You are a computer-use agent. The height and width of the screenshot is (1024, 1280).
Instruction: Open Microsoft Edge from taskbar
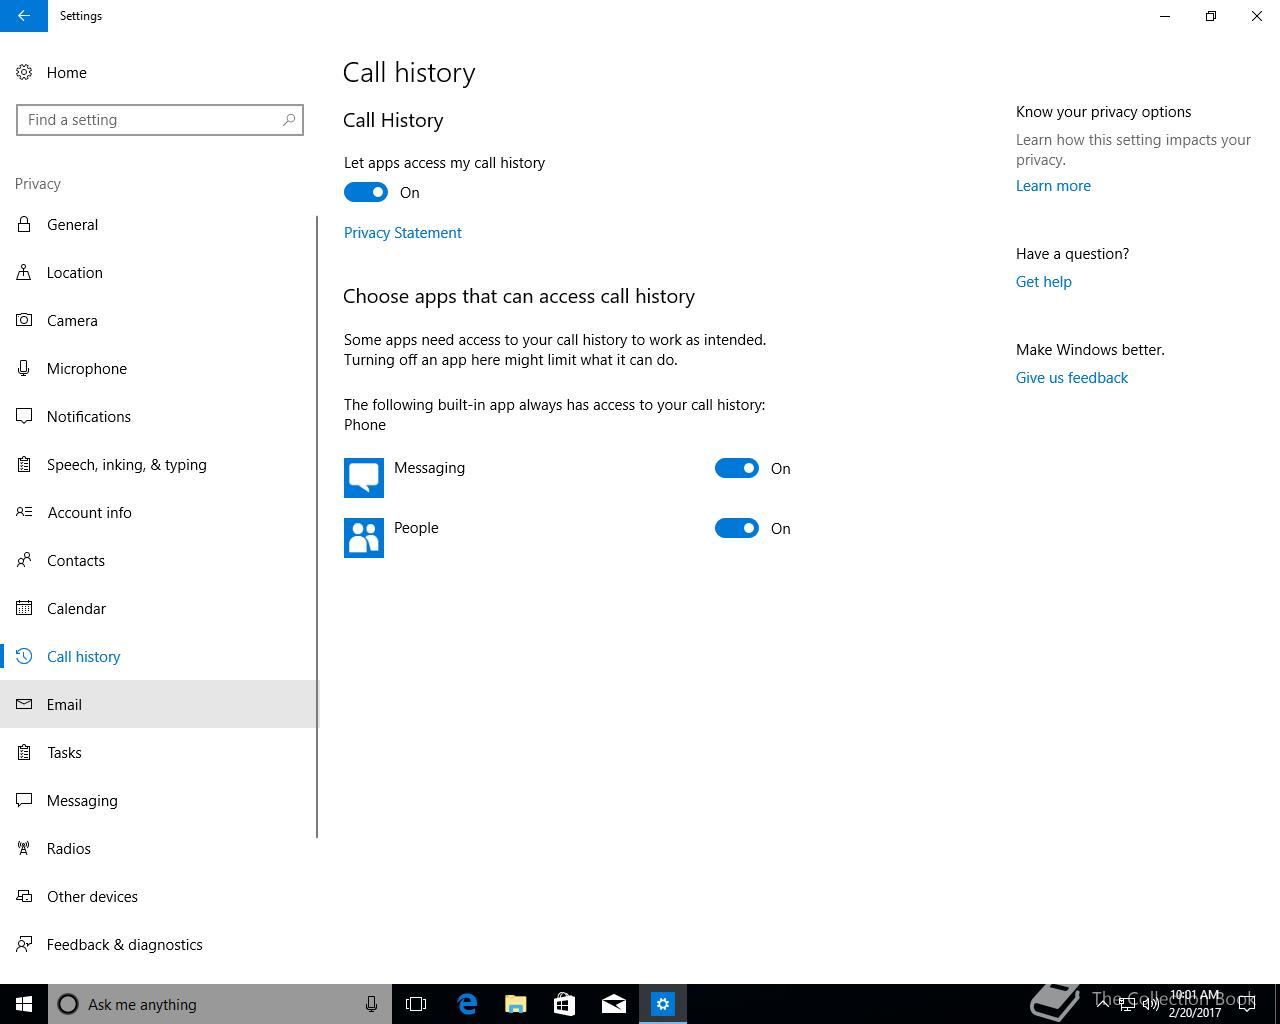tap(467, 1004)
